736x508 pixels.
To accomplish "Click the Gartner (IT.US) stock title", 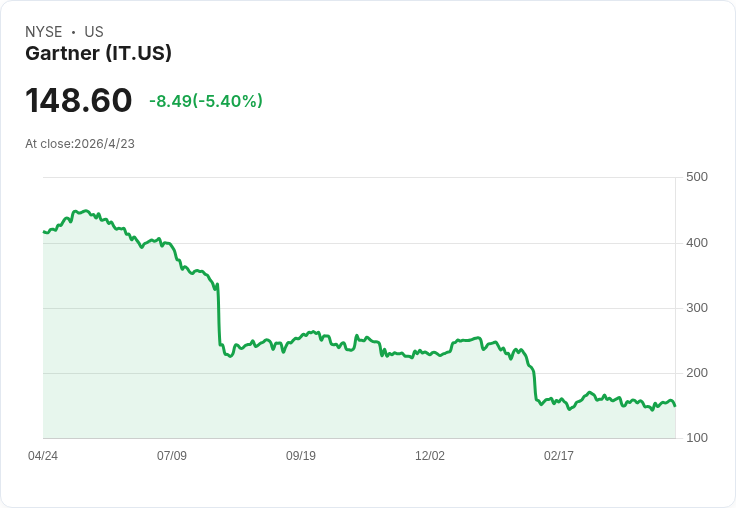I will (x=98, y=54).
